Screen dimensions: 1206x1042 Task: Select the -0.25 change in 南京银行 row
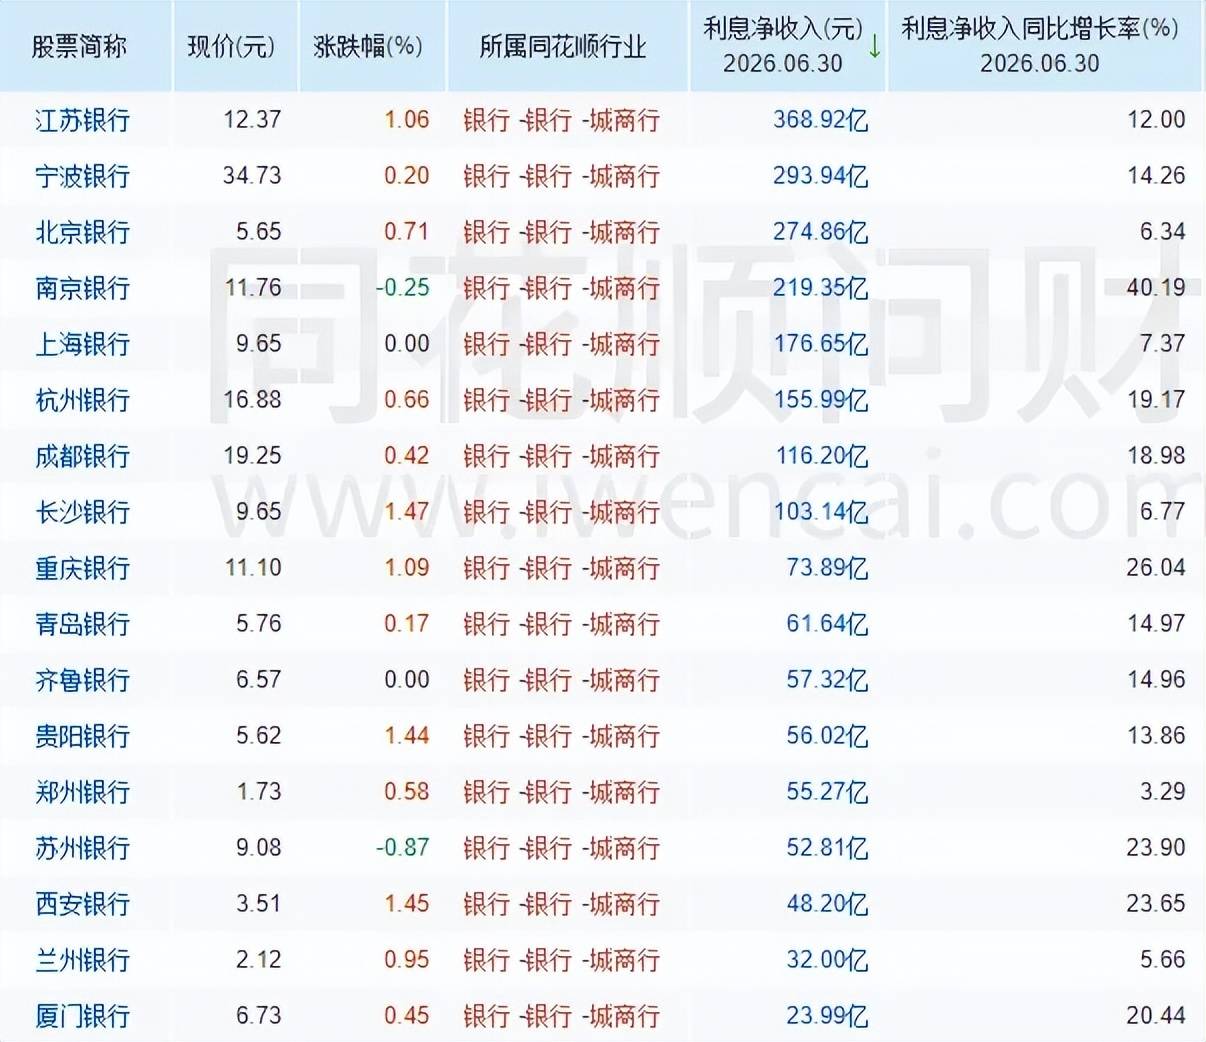point(402,288)
